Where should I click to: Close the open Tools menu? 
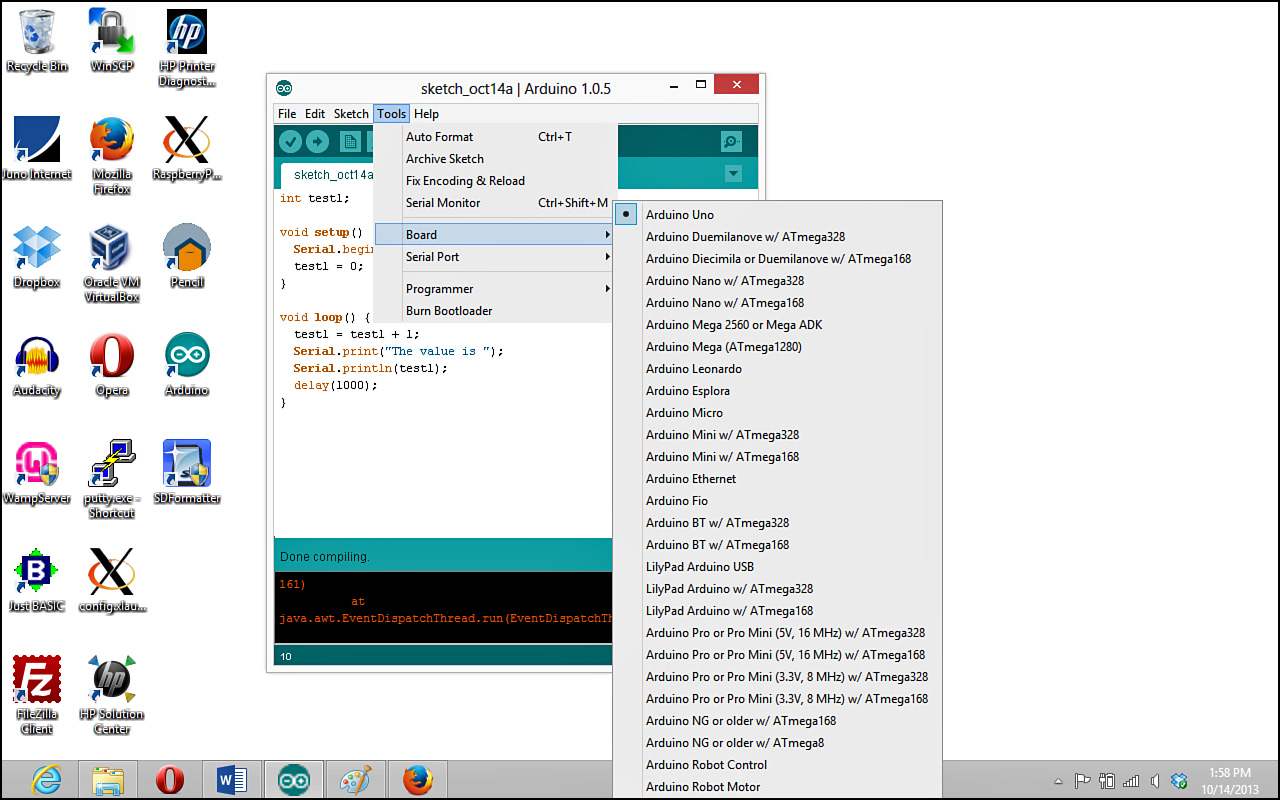pos(391,114)
